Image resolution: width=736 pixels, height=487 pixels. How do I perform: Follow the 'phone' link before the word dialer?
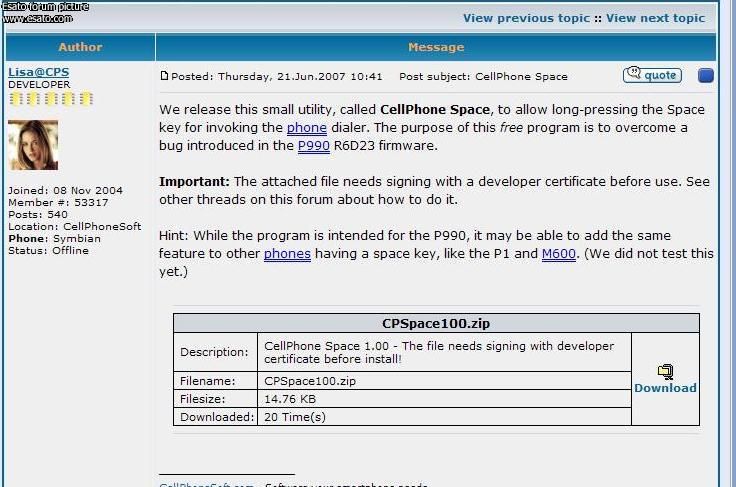(306, 128)
